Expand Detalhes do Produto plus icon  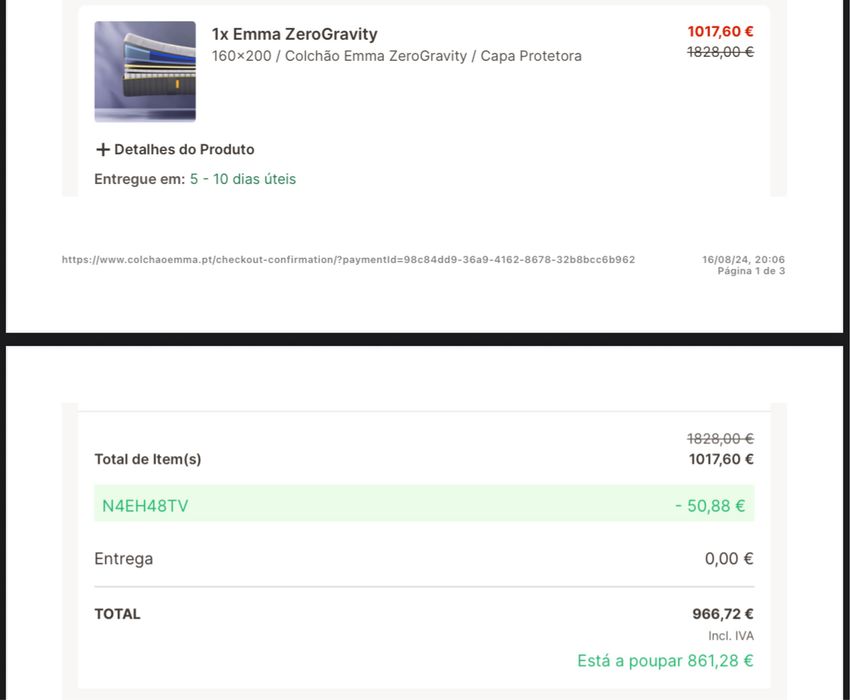(x=102, y=150)
